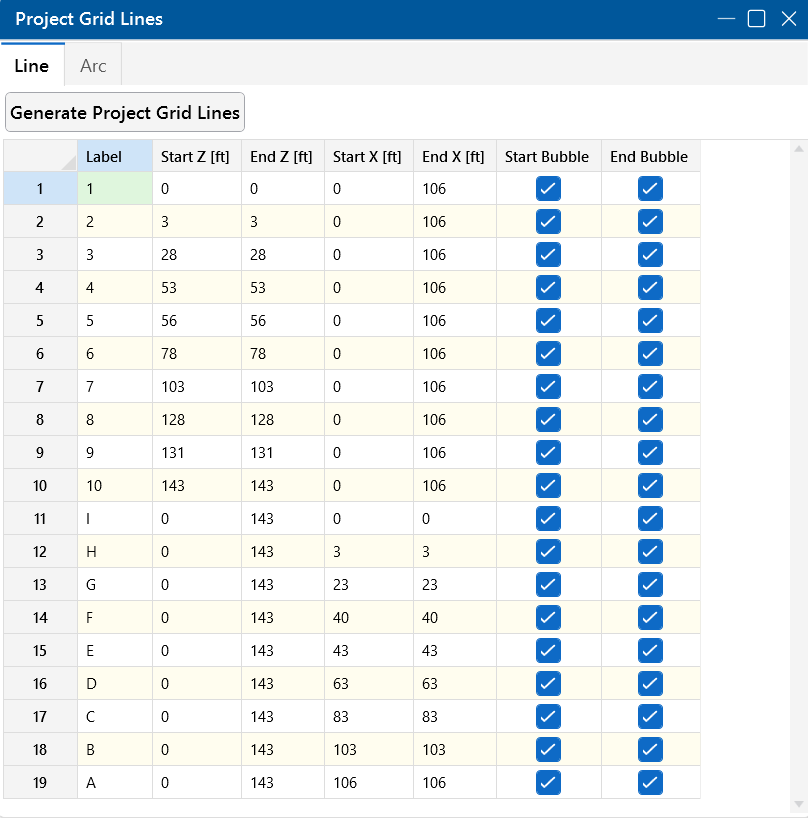Toggle End Bubble checkbox for row 5
Image resolution: width=808 pixels, height=818 pixels.
650,321
